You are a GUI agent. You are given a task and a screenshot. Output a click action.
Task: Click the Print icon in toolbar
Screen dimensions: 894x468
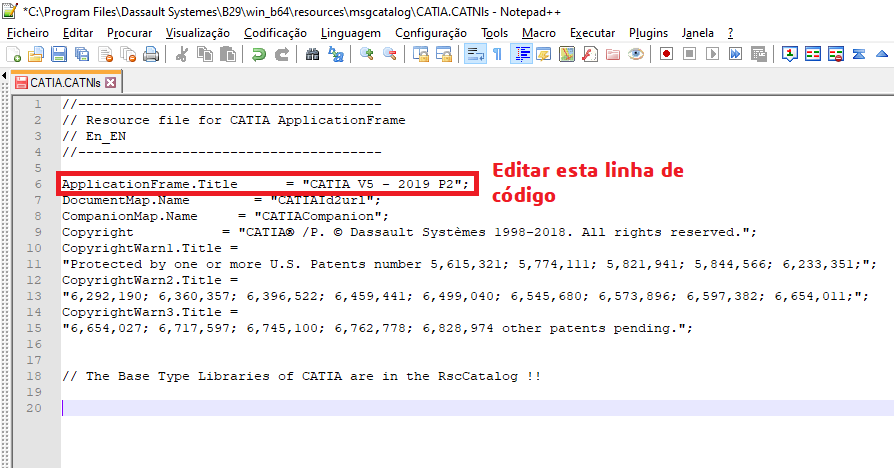pos(149,54)
